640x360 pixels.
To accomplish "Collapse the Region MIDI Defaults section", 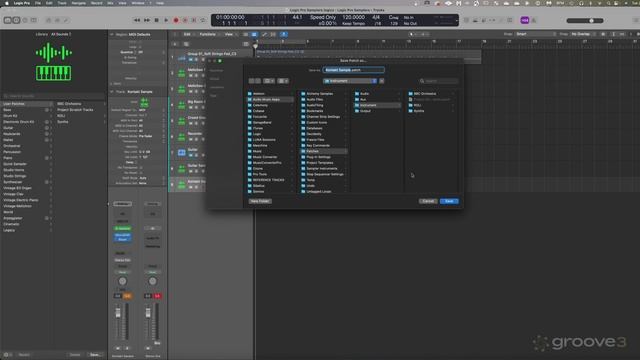I will 112,34.
